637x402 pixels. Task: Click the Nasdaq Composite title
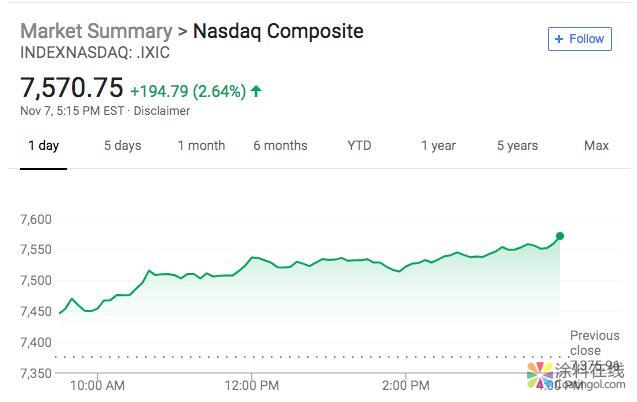point(278,30)
